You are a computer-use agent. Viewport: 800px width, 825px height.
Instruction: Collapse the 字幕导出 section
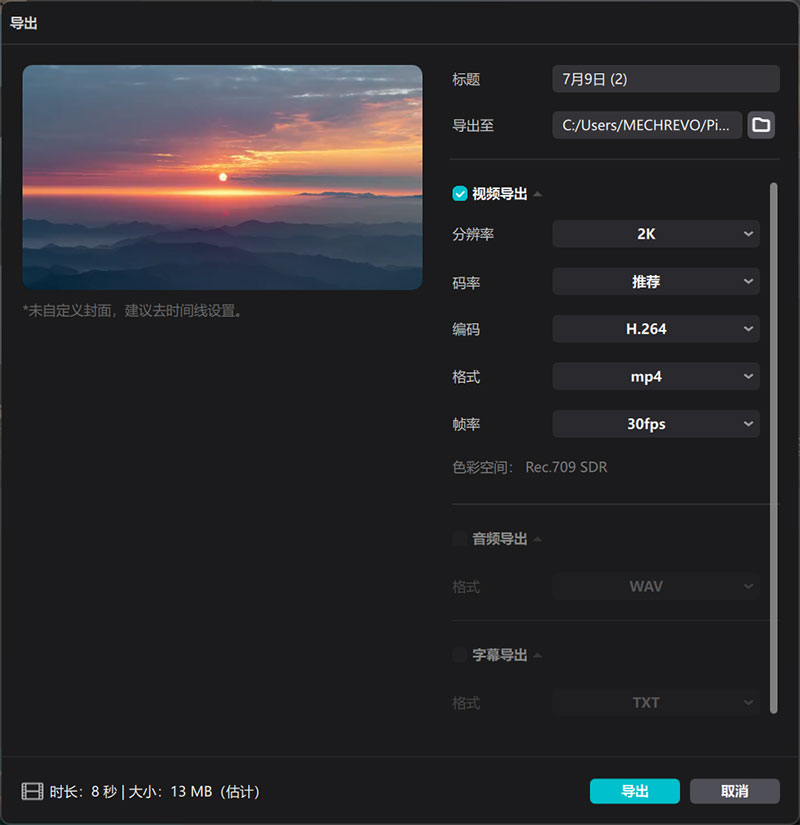coord(536,654)
